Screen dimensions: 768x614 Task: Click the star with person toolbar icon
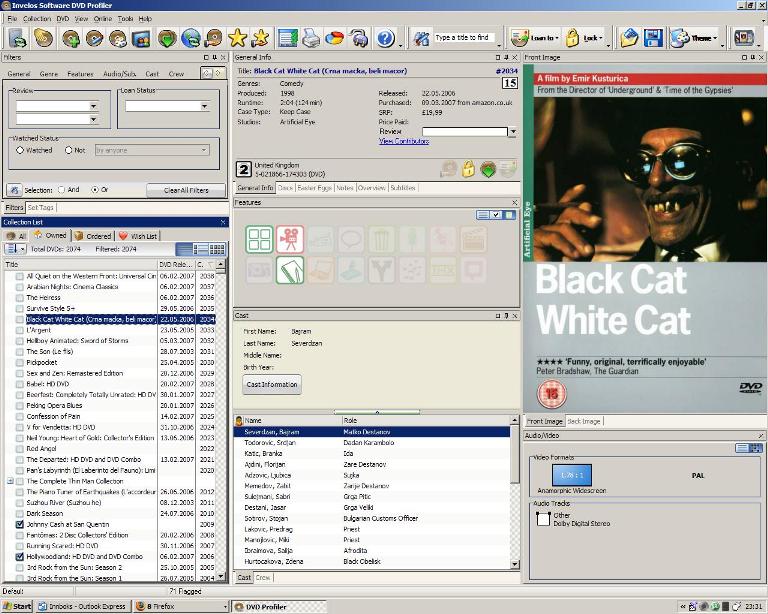click(260, 38)
